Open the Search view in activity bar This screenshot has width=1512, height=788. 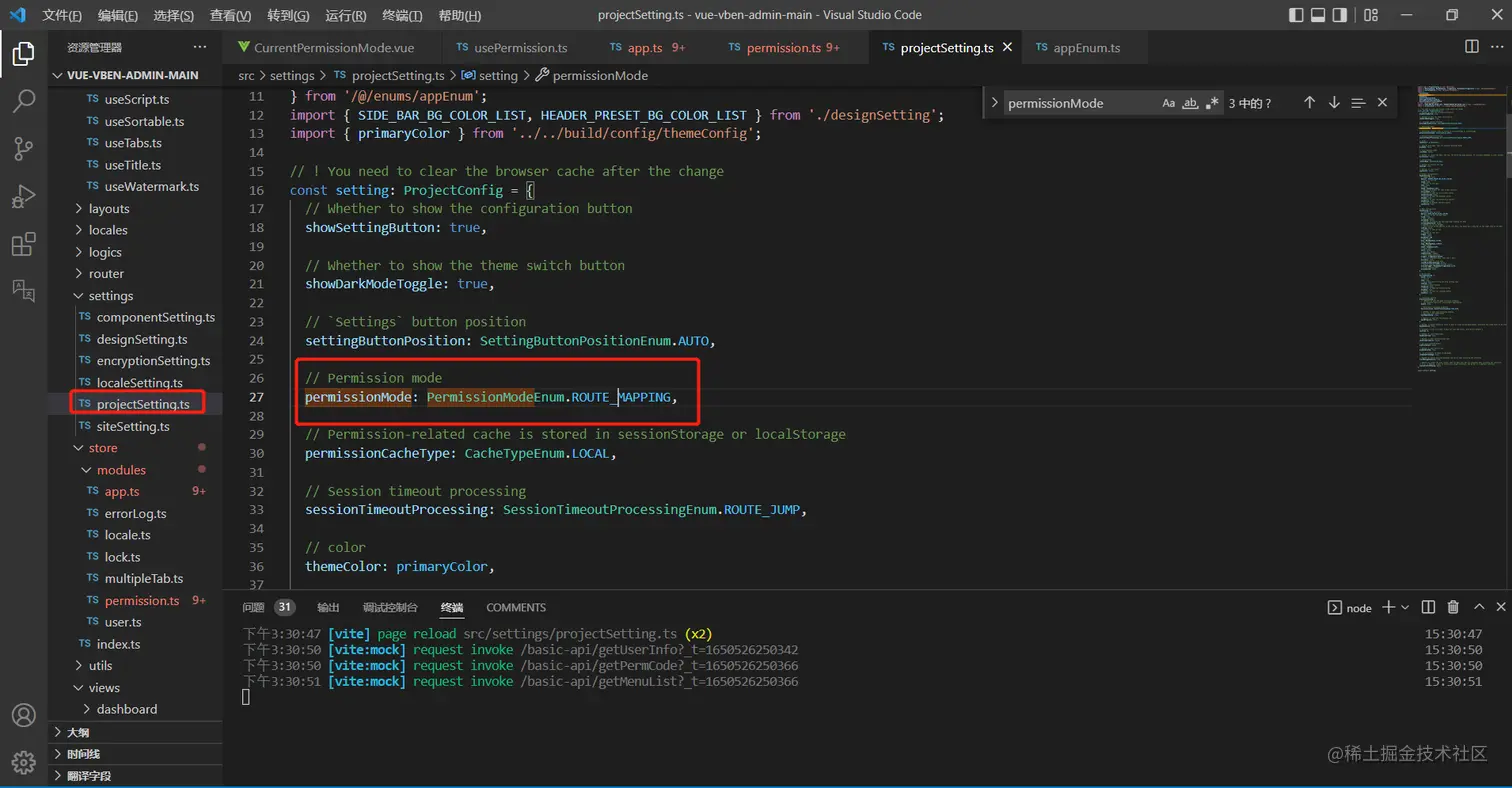point(24,102)
